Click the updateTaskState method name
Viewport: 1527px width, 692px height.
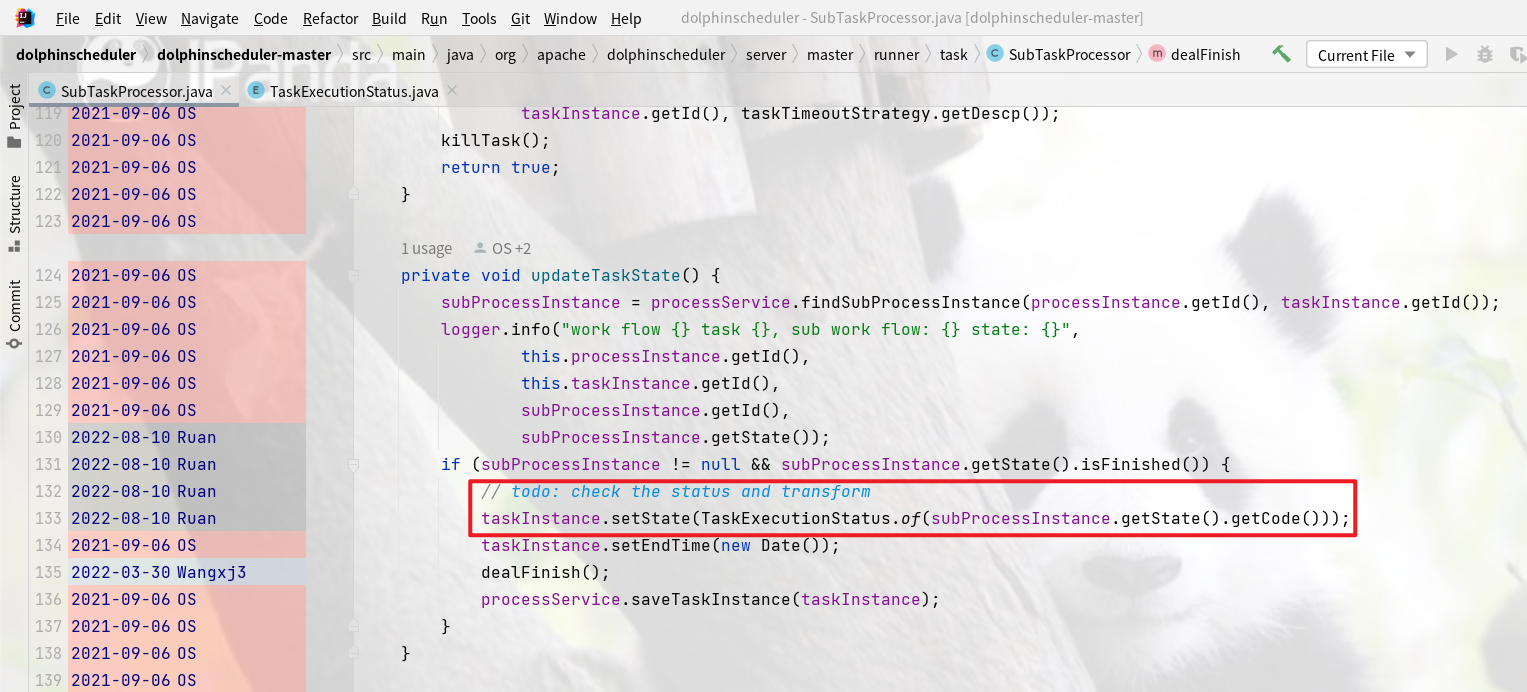tap(606, 275)
